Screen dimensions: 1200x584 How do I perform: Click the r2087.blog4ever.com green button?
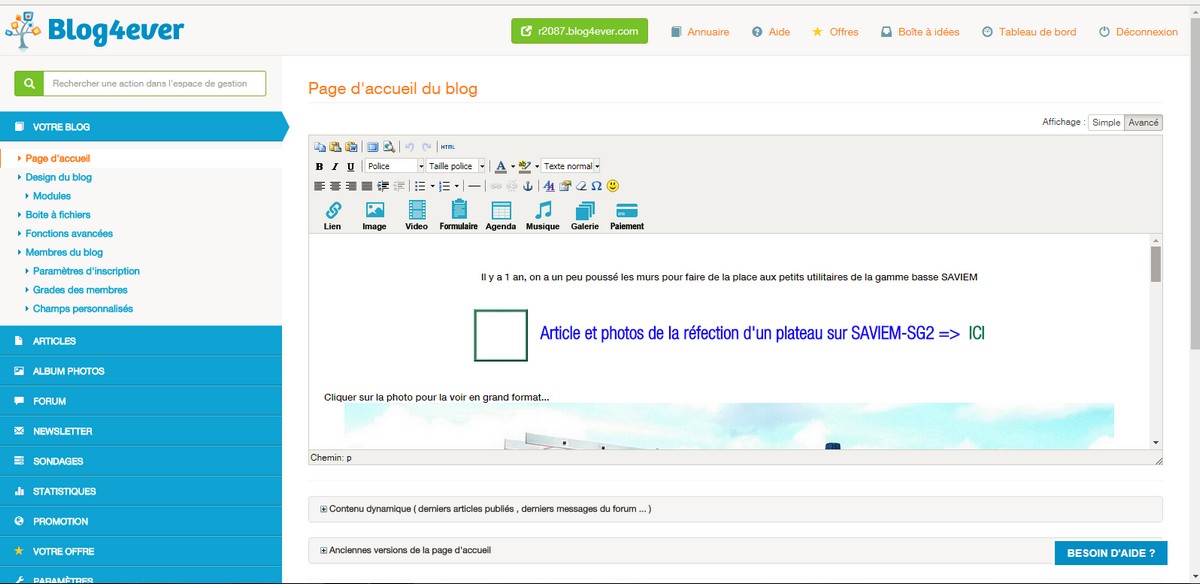[579, 31]
